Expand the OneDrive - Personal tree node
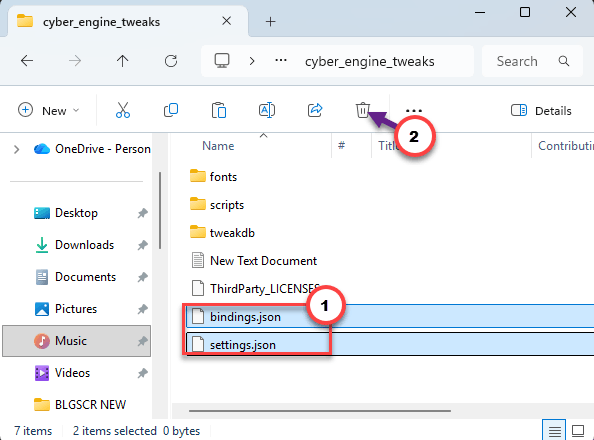The width and height of the screenshot is (594, 440). click(16, 149)
